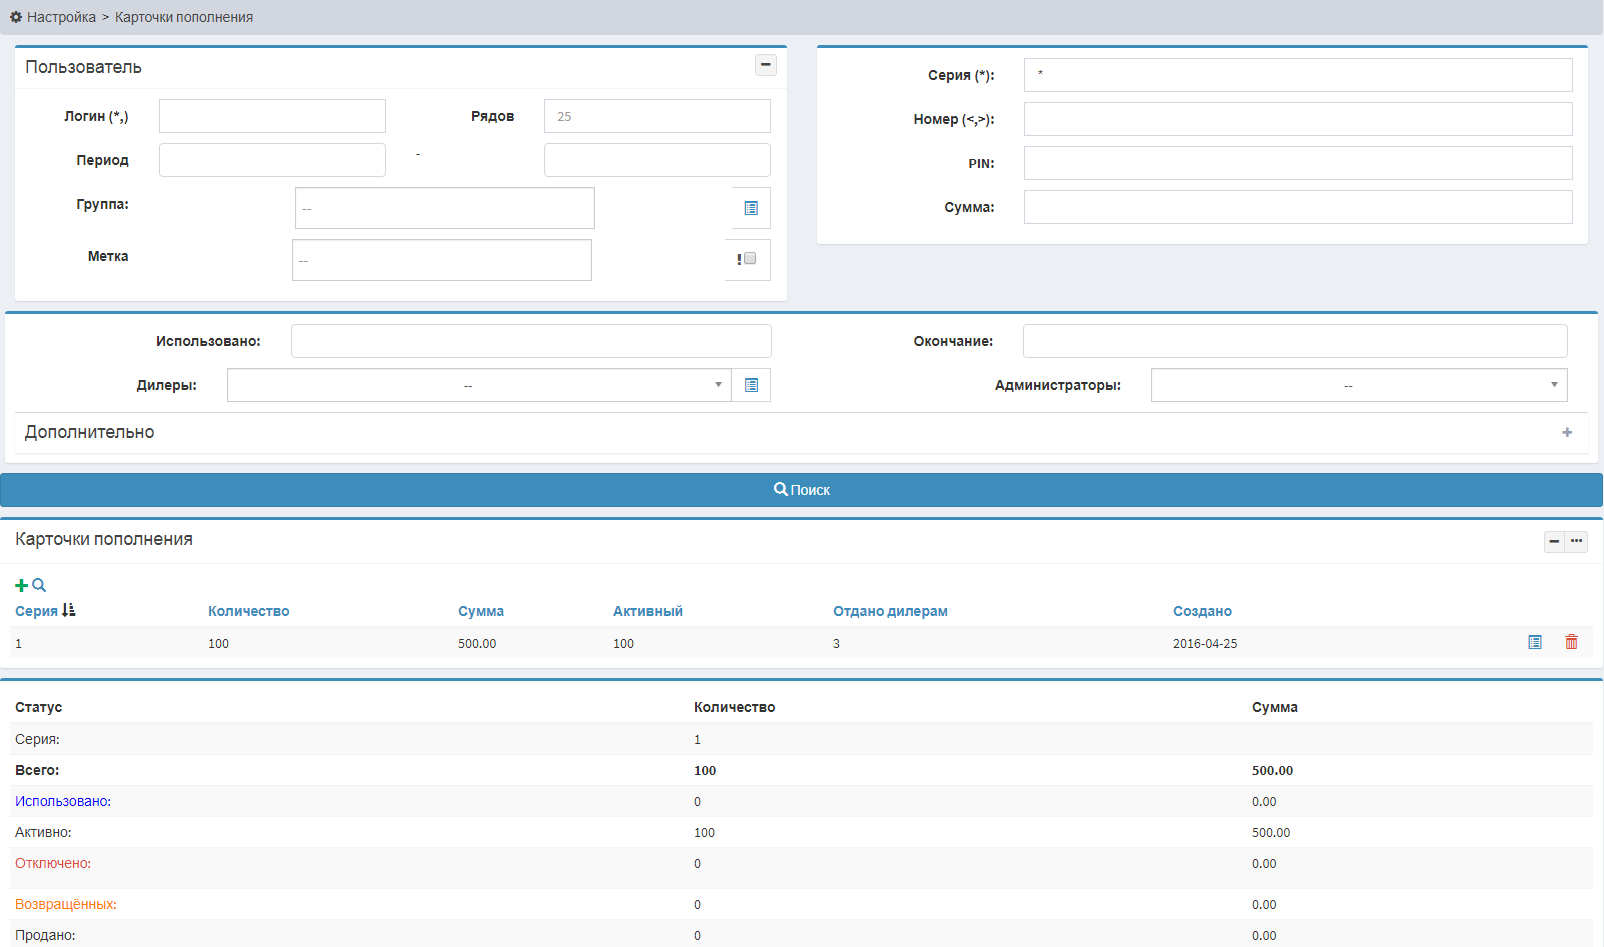The width and height of the screenshot is (1604, 947).
Task: Click the Использовано status label
Action: point(63,801)
